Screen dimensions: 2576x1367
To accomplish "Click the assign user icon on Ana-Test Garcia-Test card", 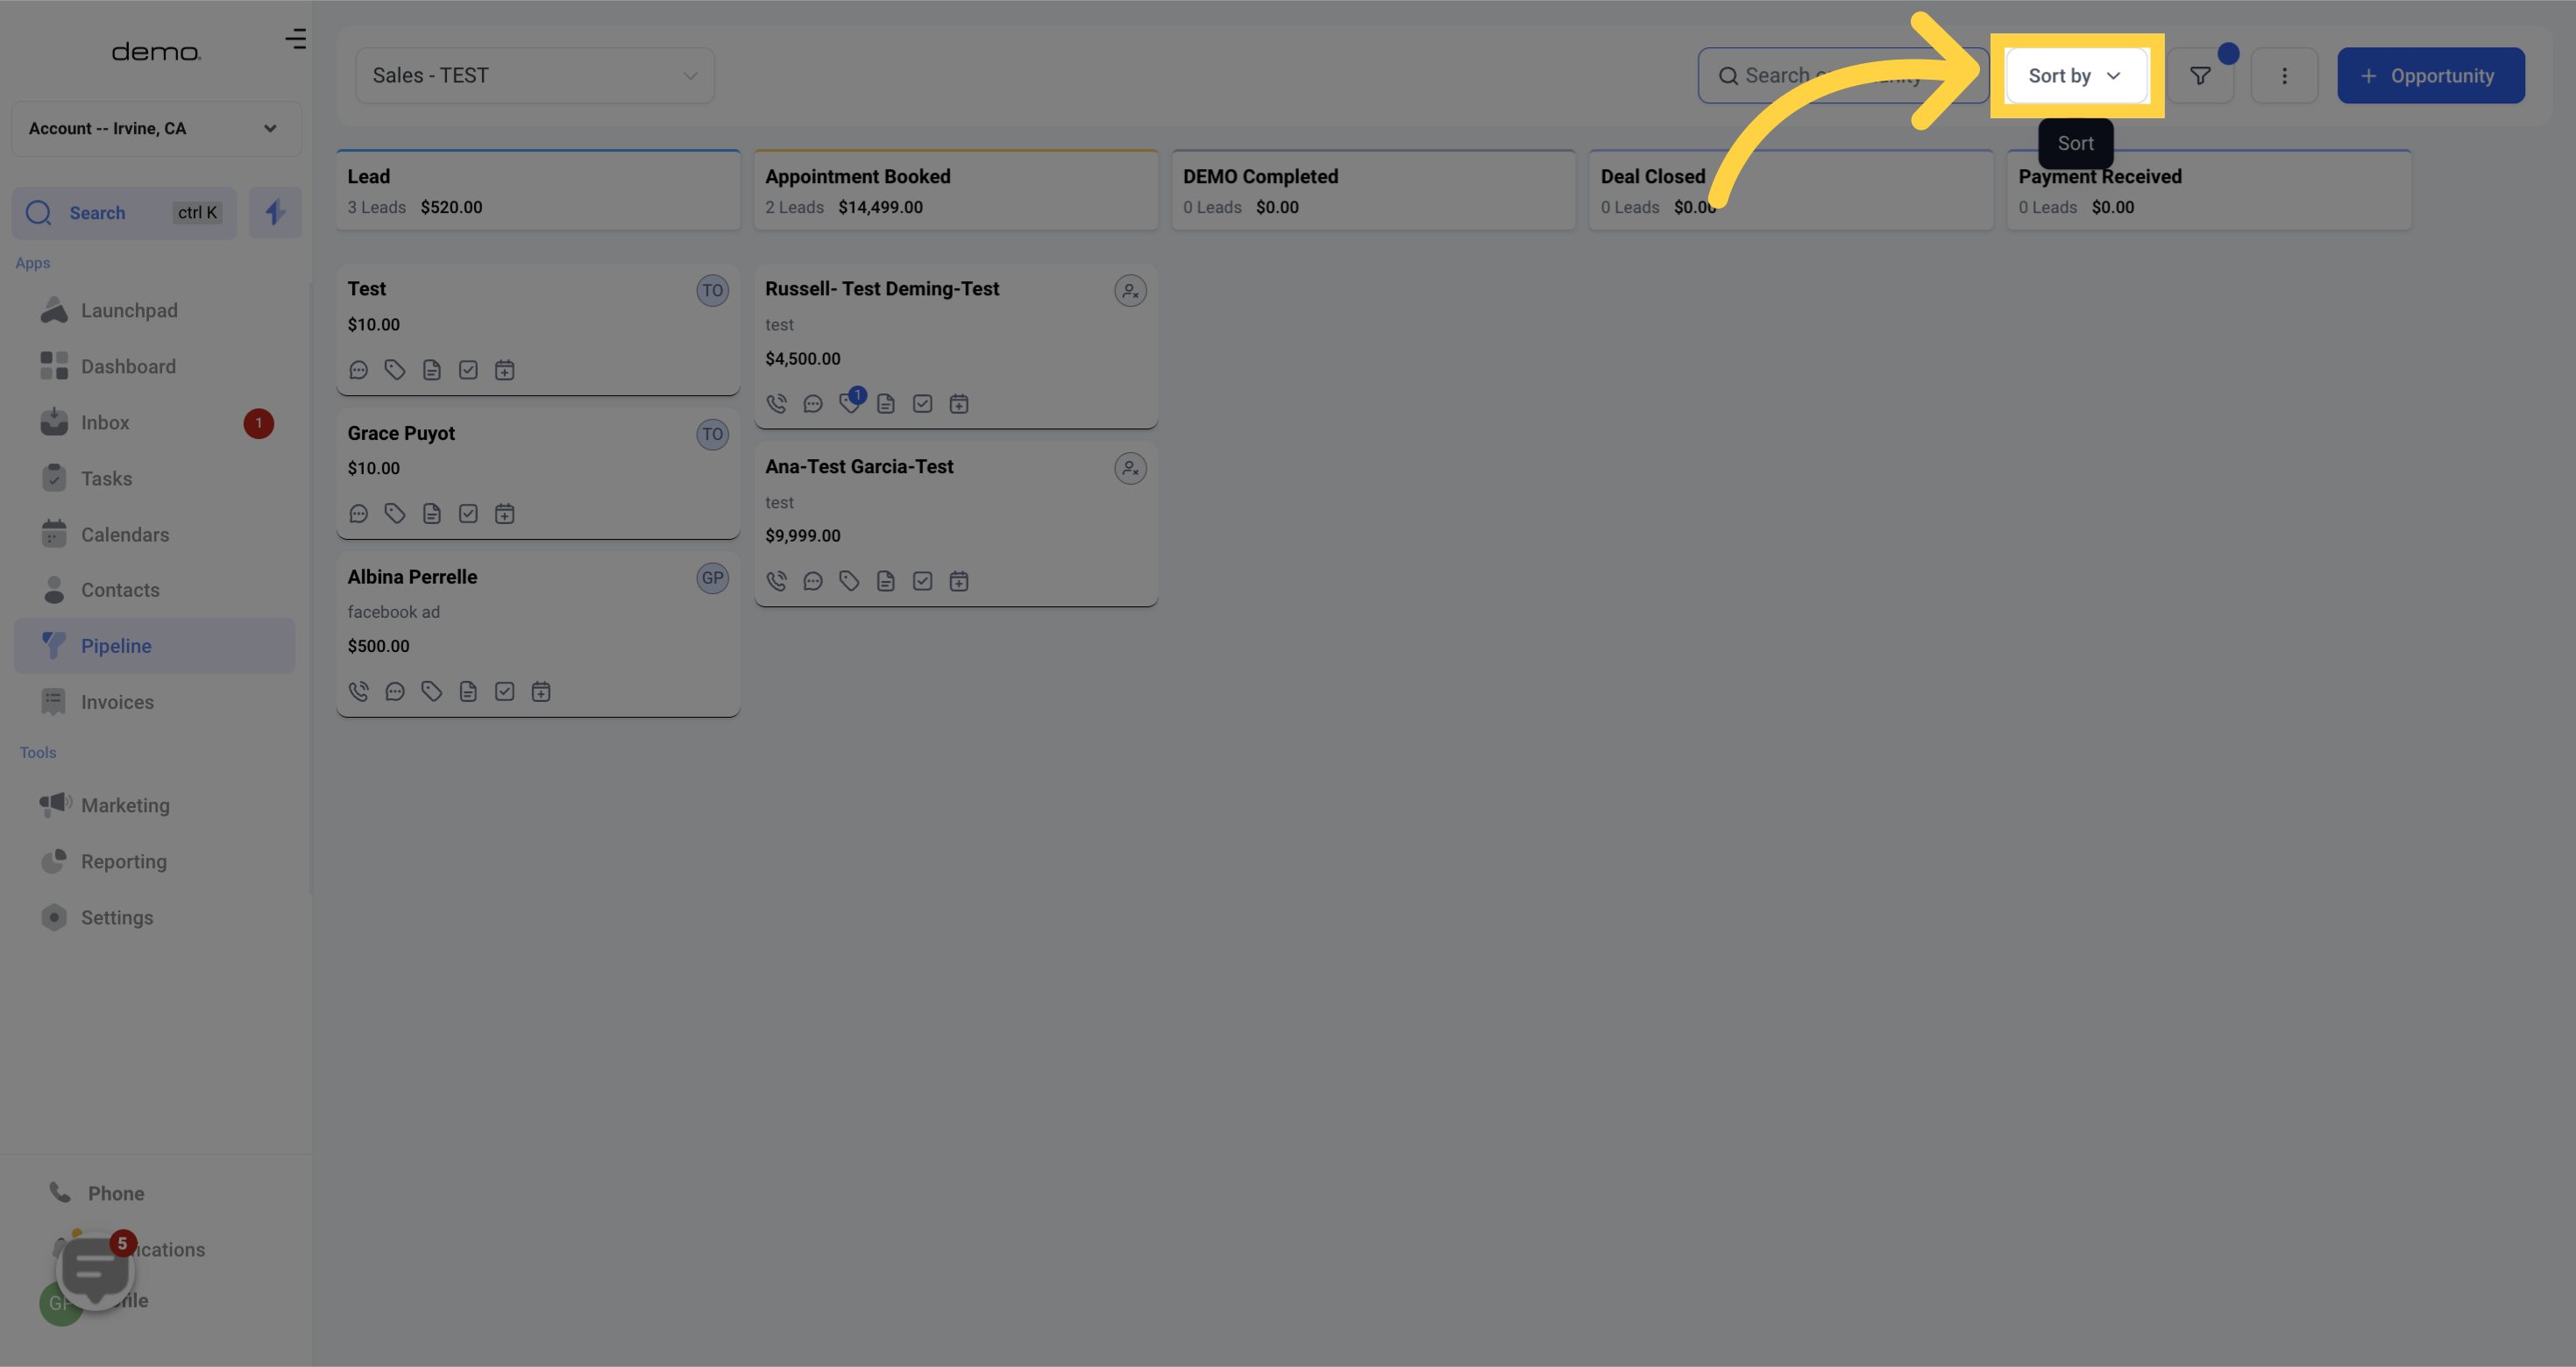I will tap(1130, 466).
